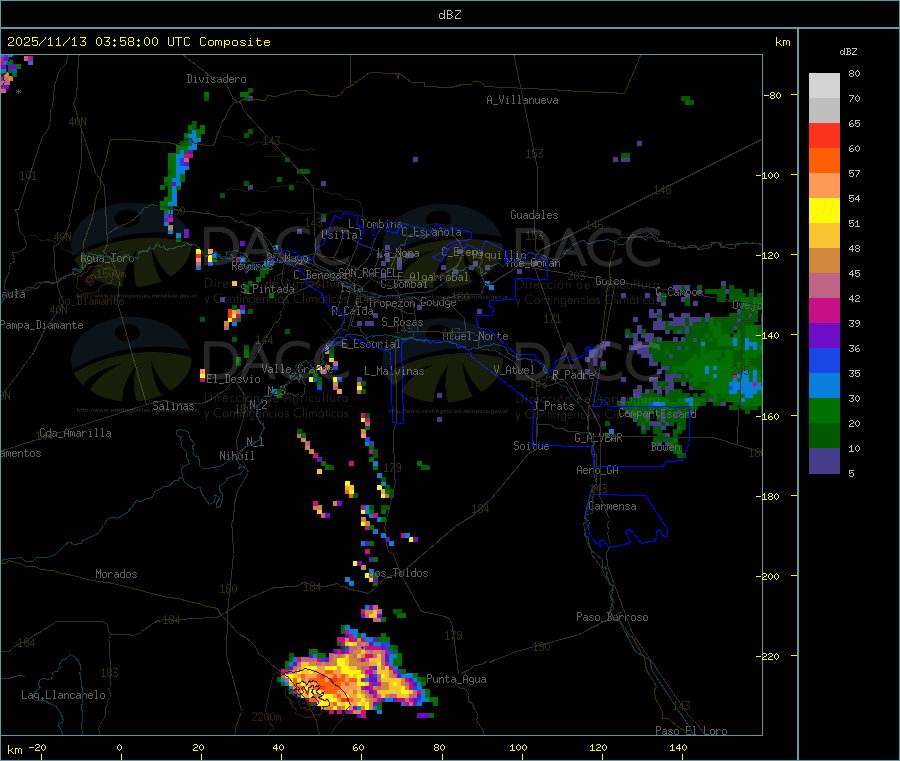Pick the blue 35-36 dBZ legend swatch
The height and width of the screenshot is (761, 900).
coord(824,360)
